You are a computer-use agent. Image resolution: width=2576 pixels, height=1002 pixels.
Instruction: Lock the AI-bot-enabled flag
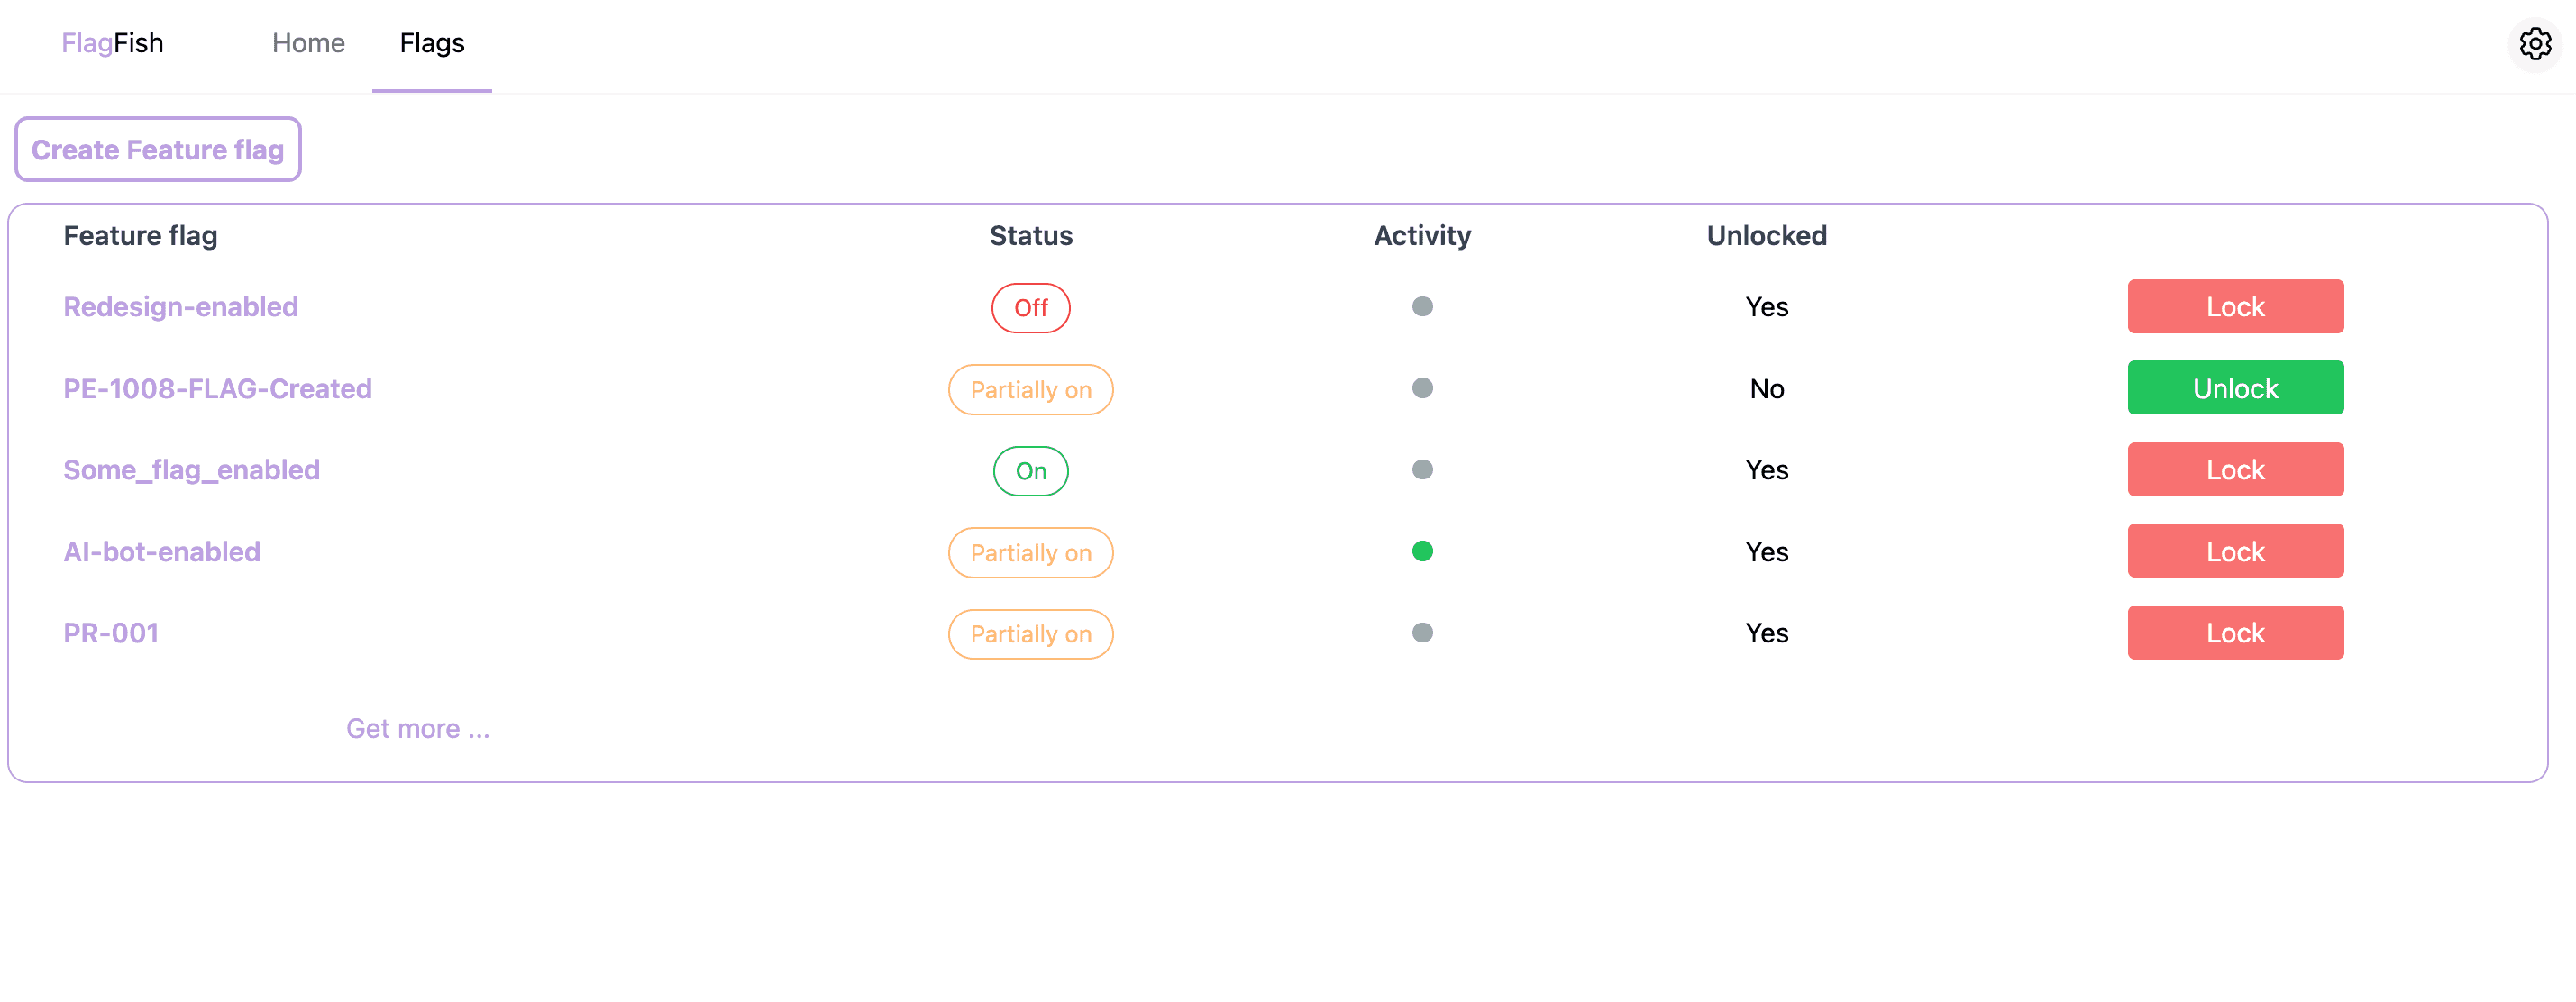pyautogui.click(x=2236, y=550)
